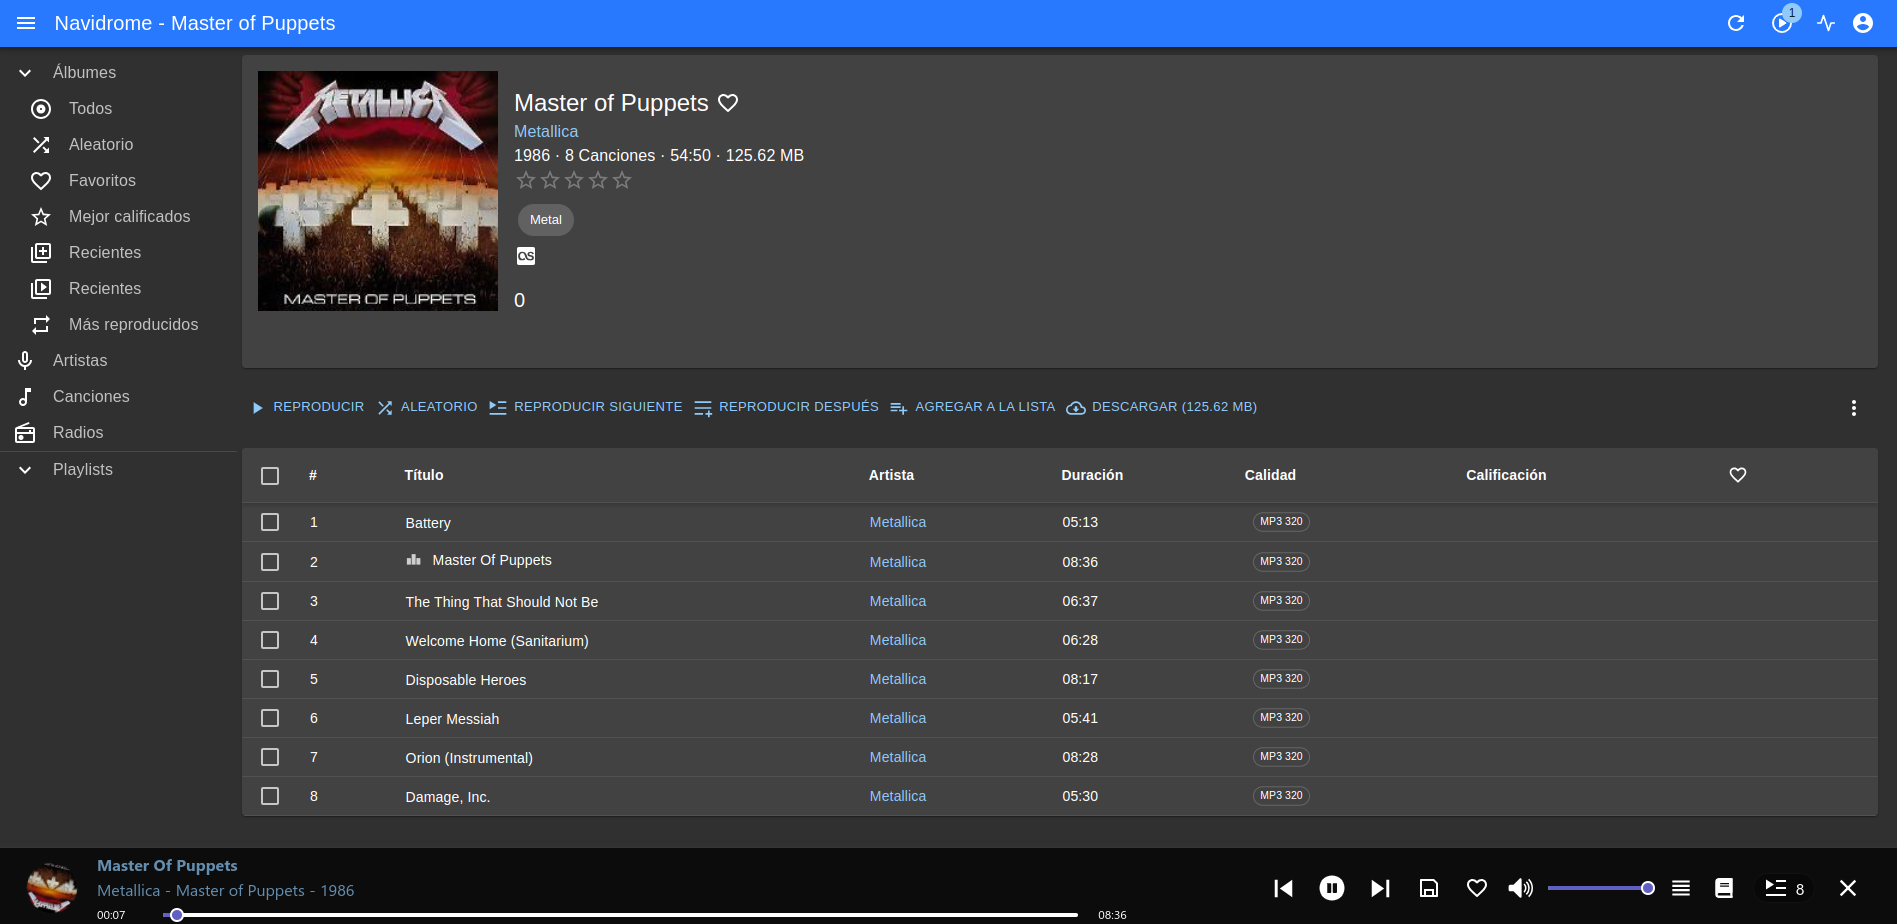Open Canciones in the sidebar
1897x924 pixels.
[91, 396]
